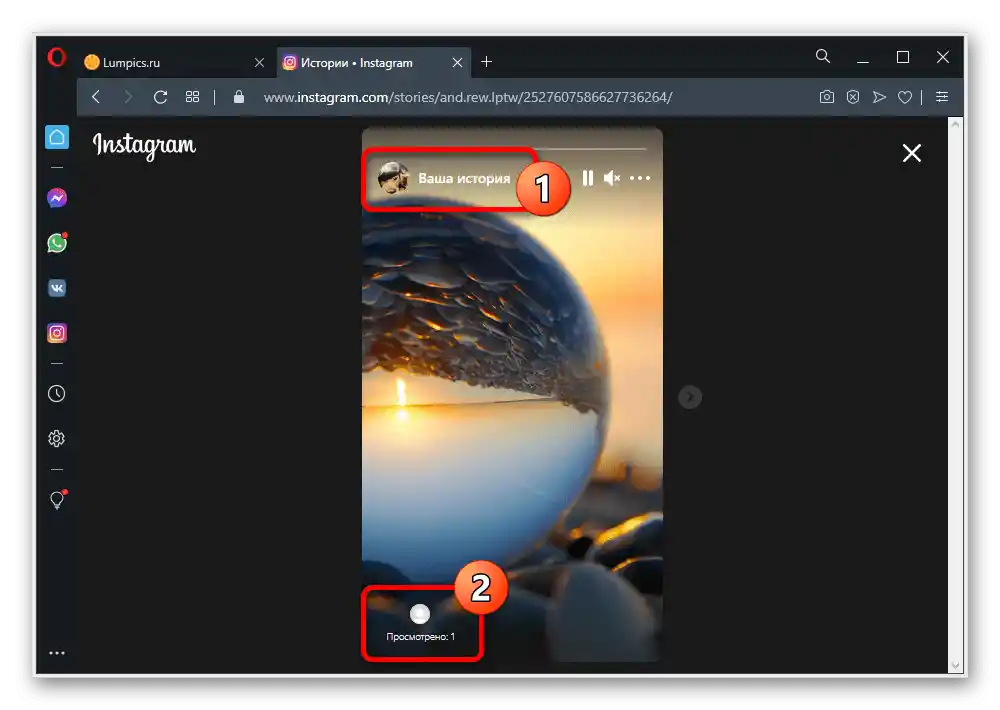Open WhatsApp in the sidebar
Image resolution: width=1000 pixels, height=710 pixels.
(57, 243)
